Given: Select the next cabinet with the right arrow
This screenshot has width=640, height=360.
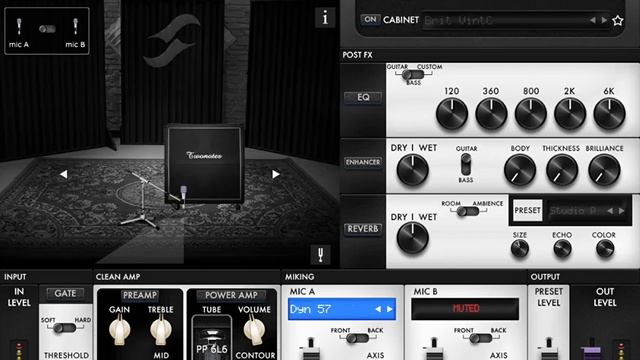Looking at the screenshot, I should 604,20.
